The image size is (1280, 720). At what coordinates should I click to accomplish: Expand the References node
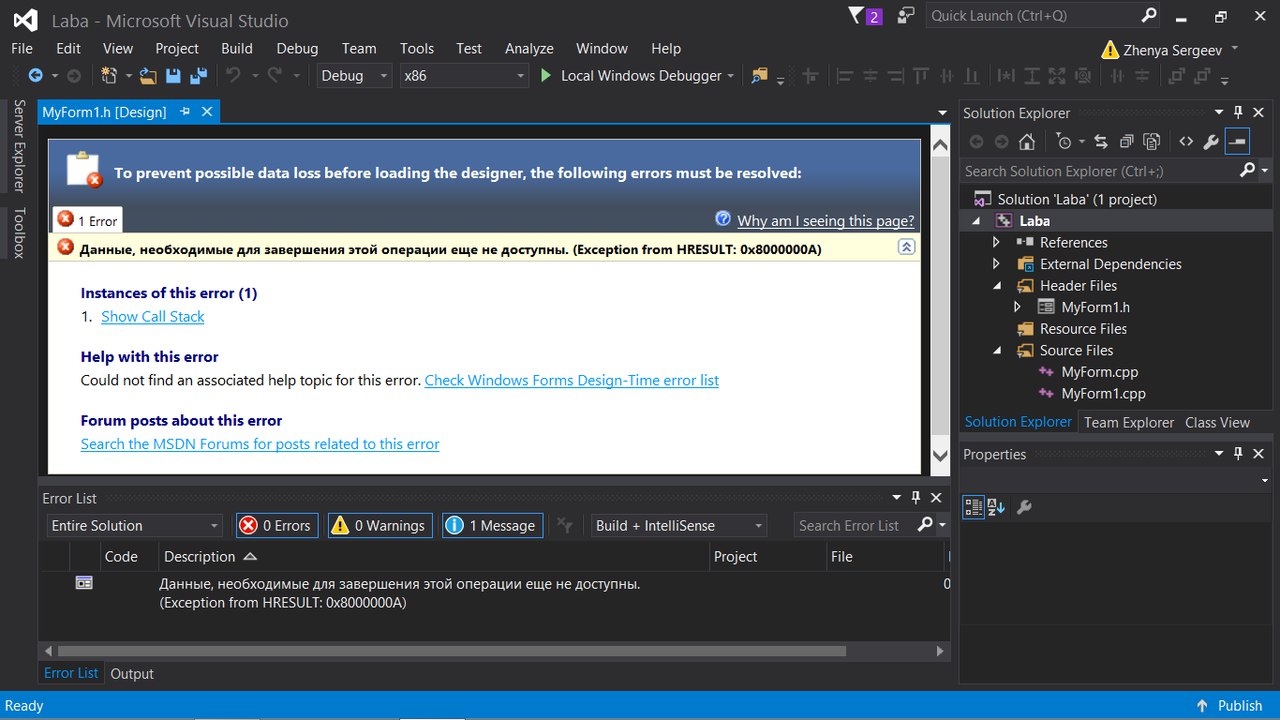click(996, 242)
